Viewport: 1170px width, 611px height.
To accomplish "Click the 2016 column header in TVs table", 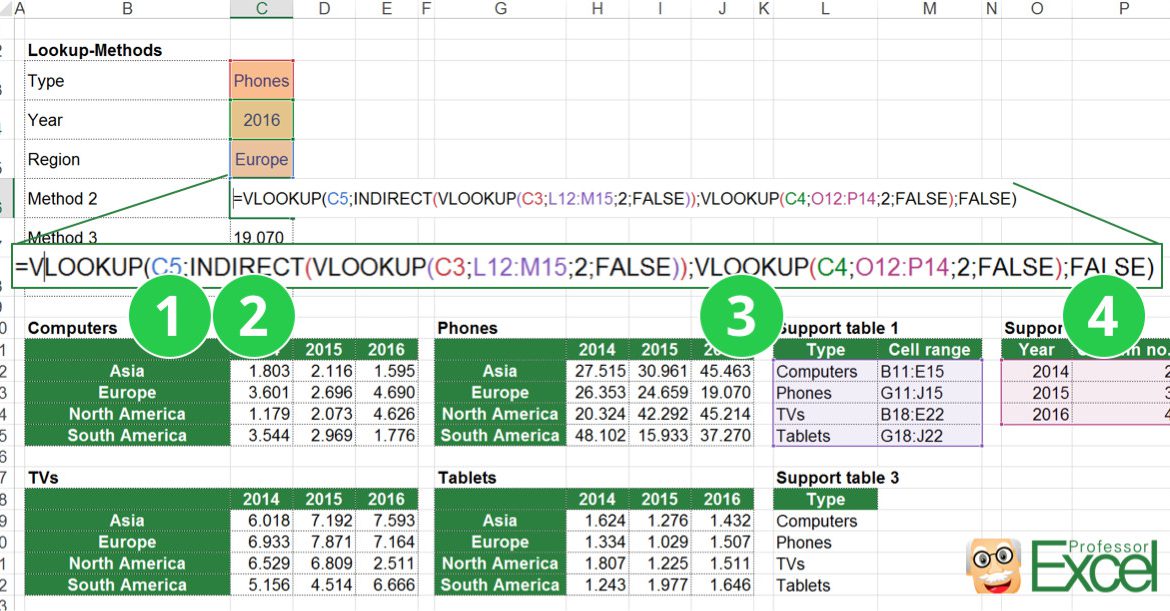I will click(386, 498).
